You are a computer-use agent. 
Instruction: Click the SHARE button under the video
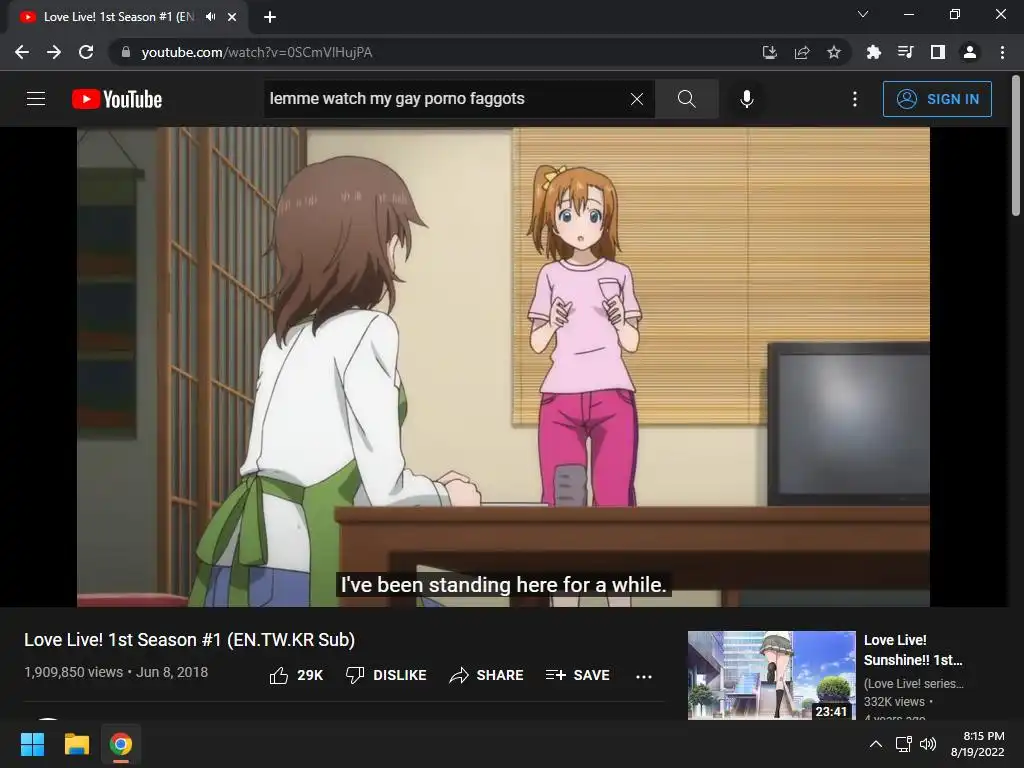coord(487,675)
